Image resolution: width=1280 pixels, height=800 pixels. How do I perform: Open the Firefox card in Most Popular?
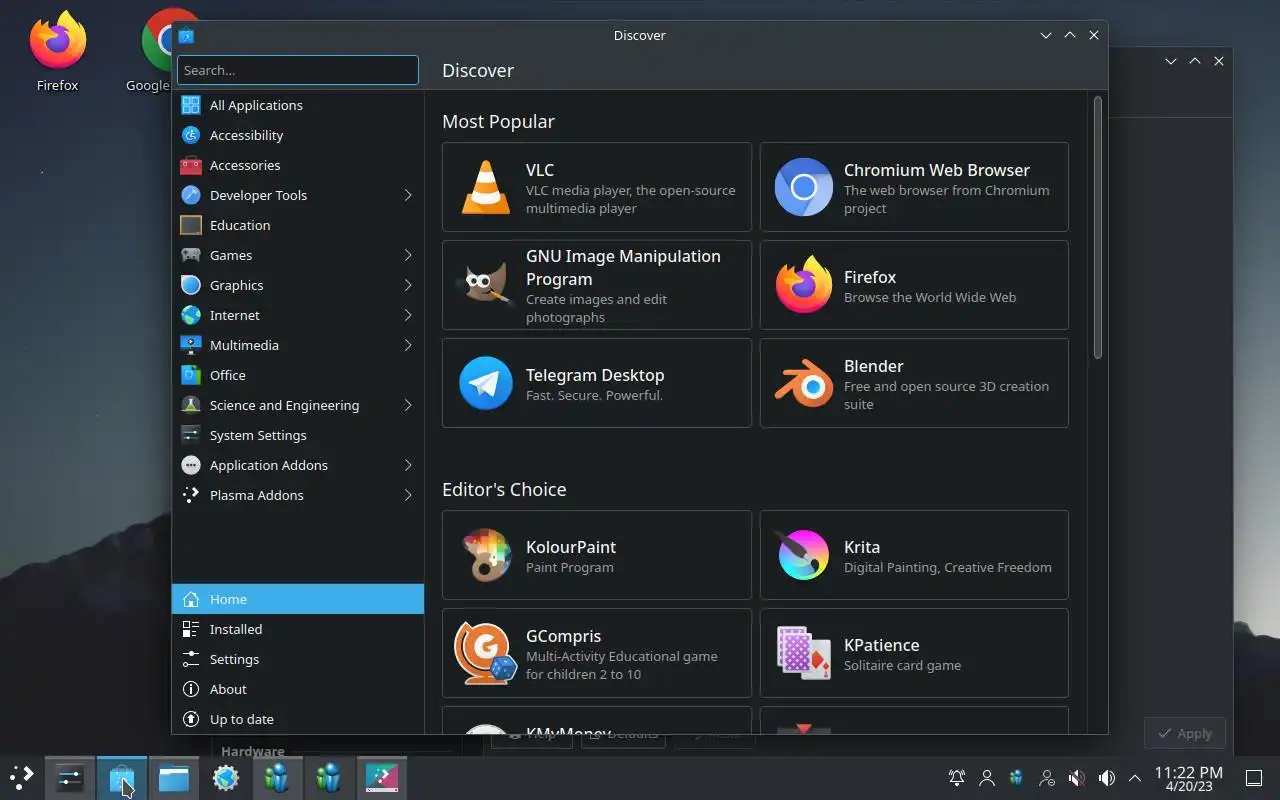pos(914,285)
